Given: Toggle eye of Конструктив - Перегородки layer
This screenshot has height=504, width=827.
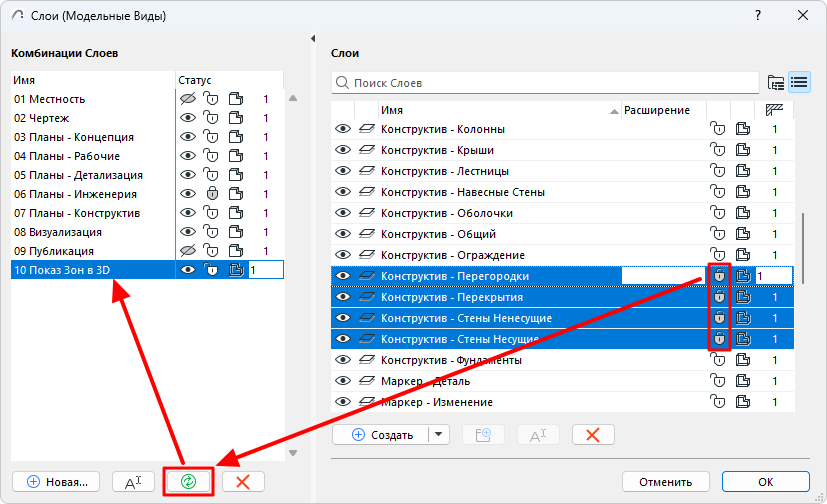Looking at the screenshot, I should (343, 276).
